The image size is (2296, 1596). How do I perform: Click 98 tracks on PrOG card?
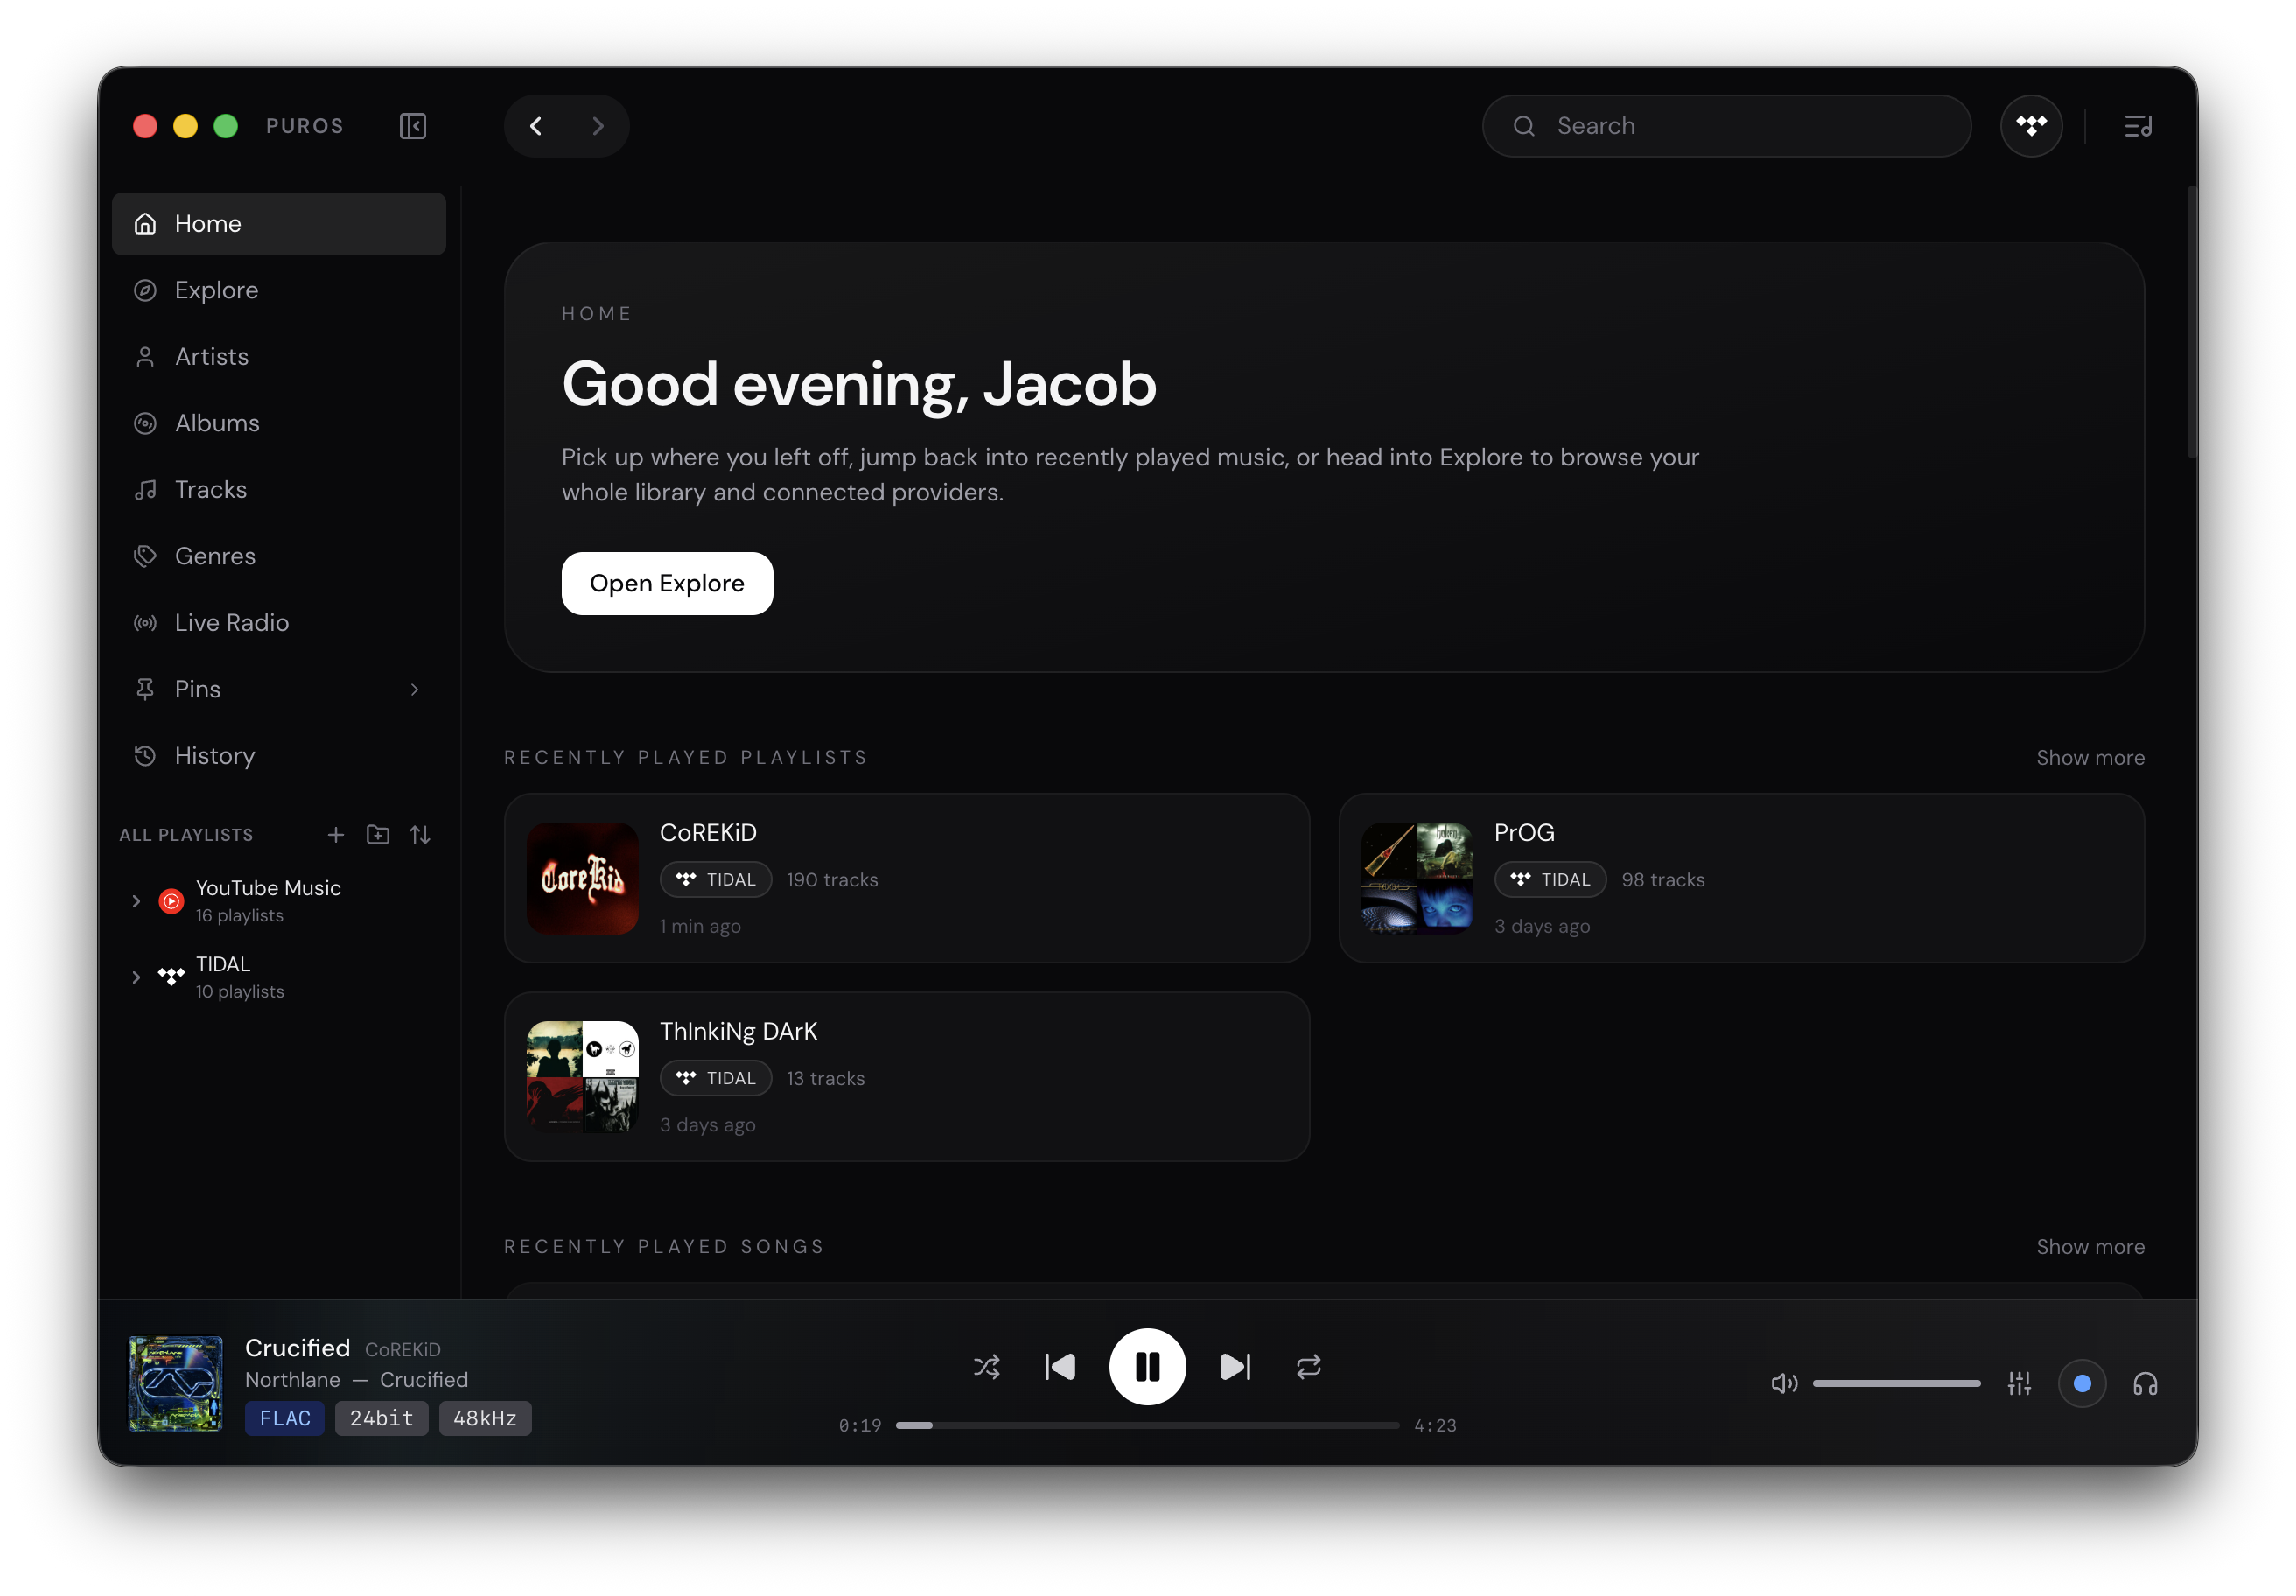click(x=1663, y=880)
